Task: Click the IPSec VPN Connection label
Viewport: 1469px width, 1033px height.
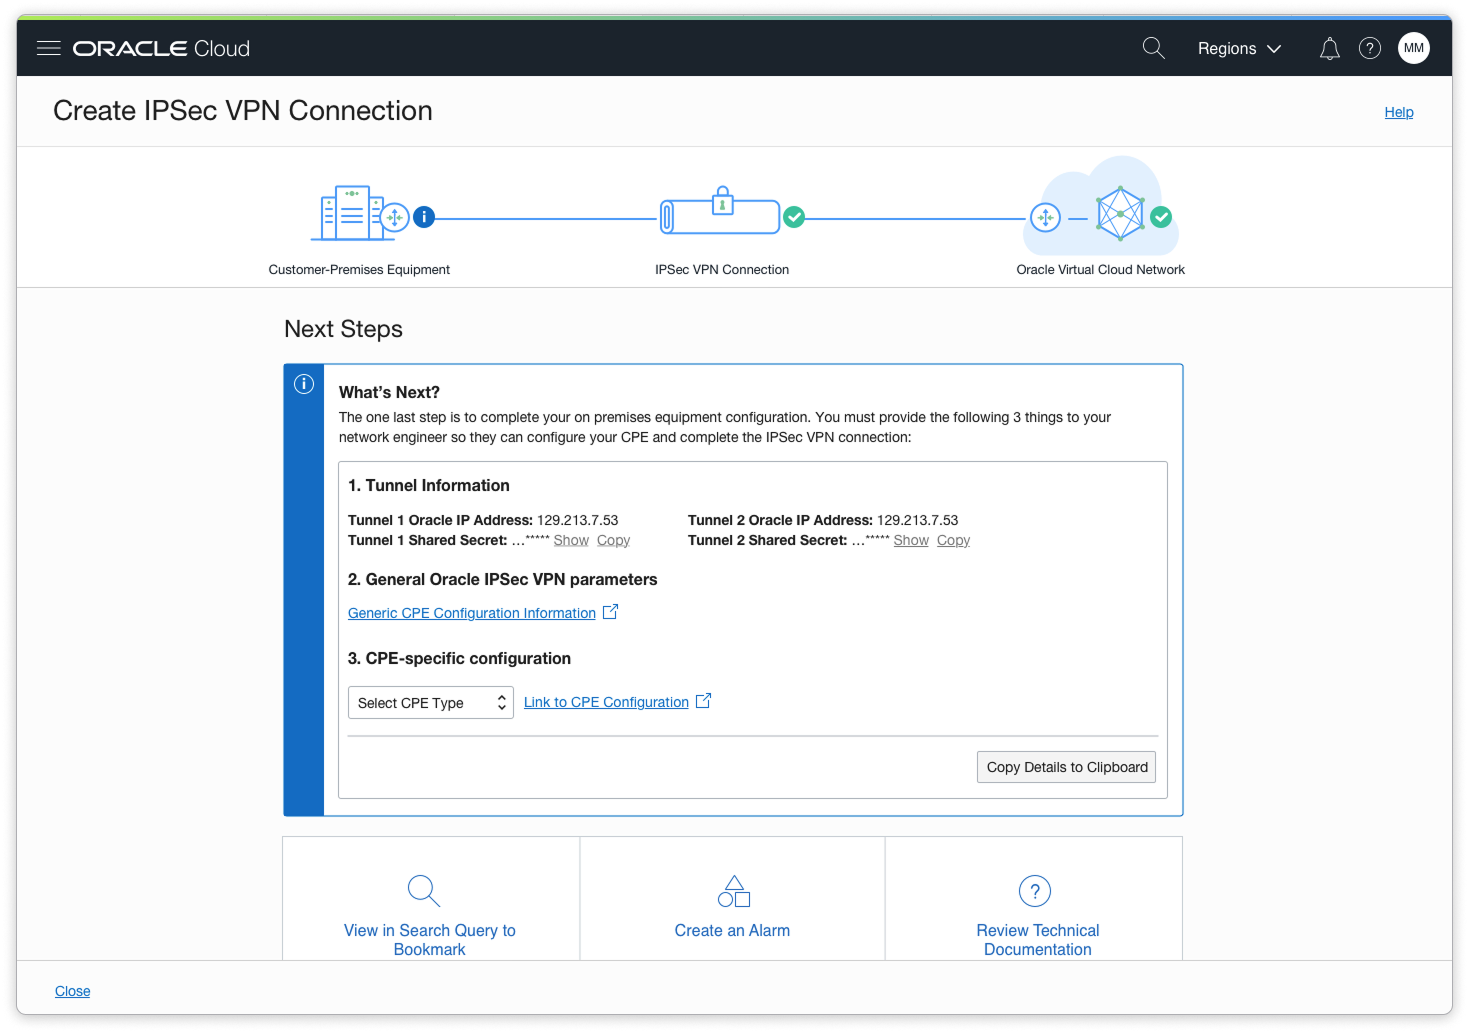Action: tap(722, 270)
